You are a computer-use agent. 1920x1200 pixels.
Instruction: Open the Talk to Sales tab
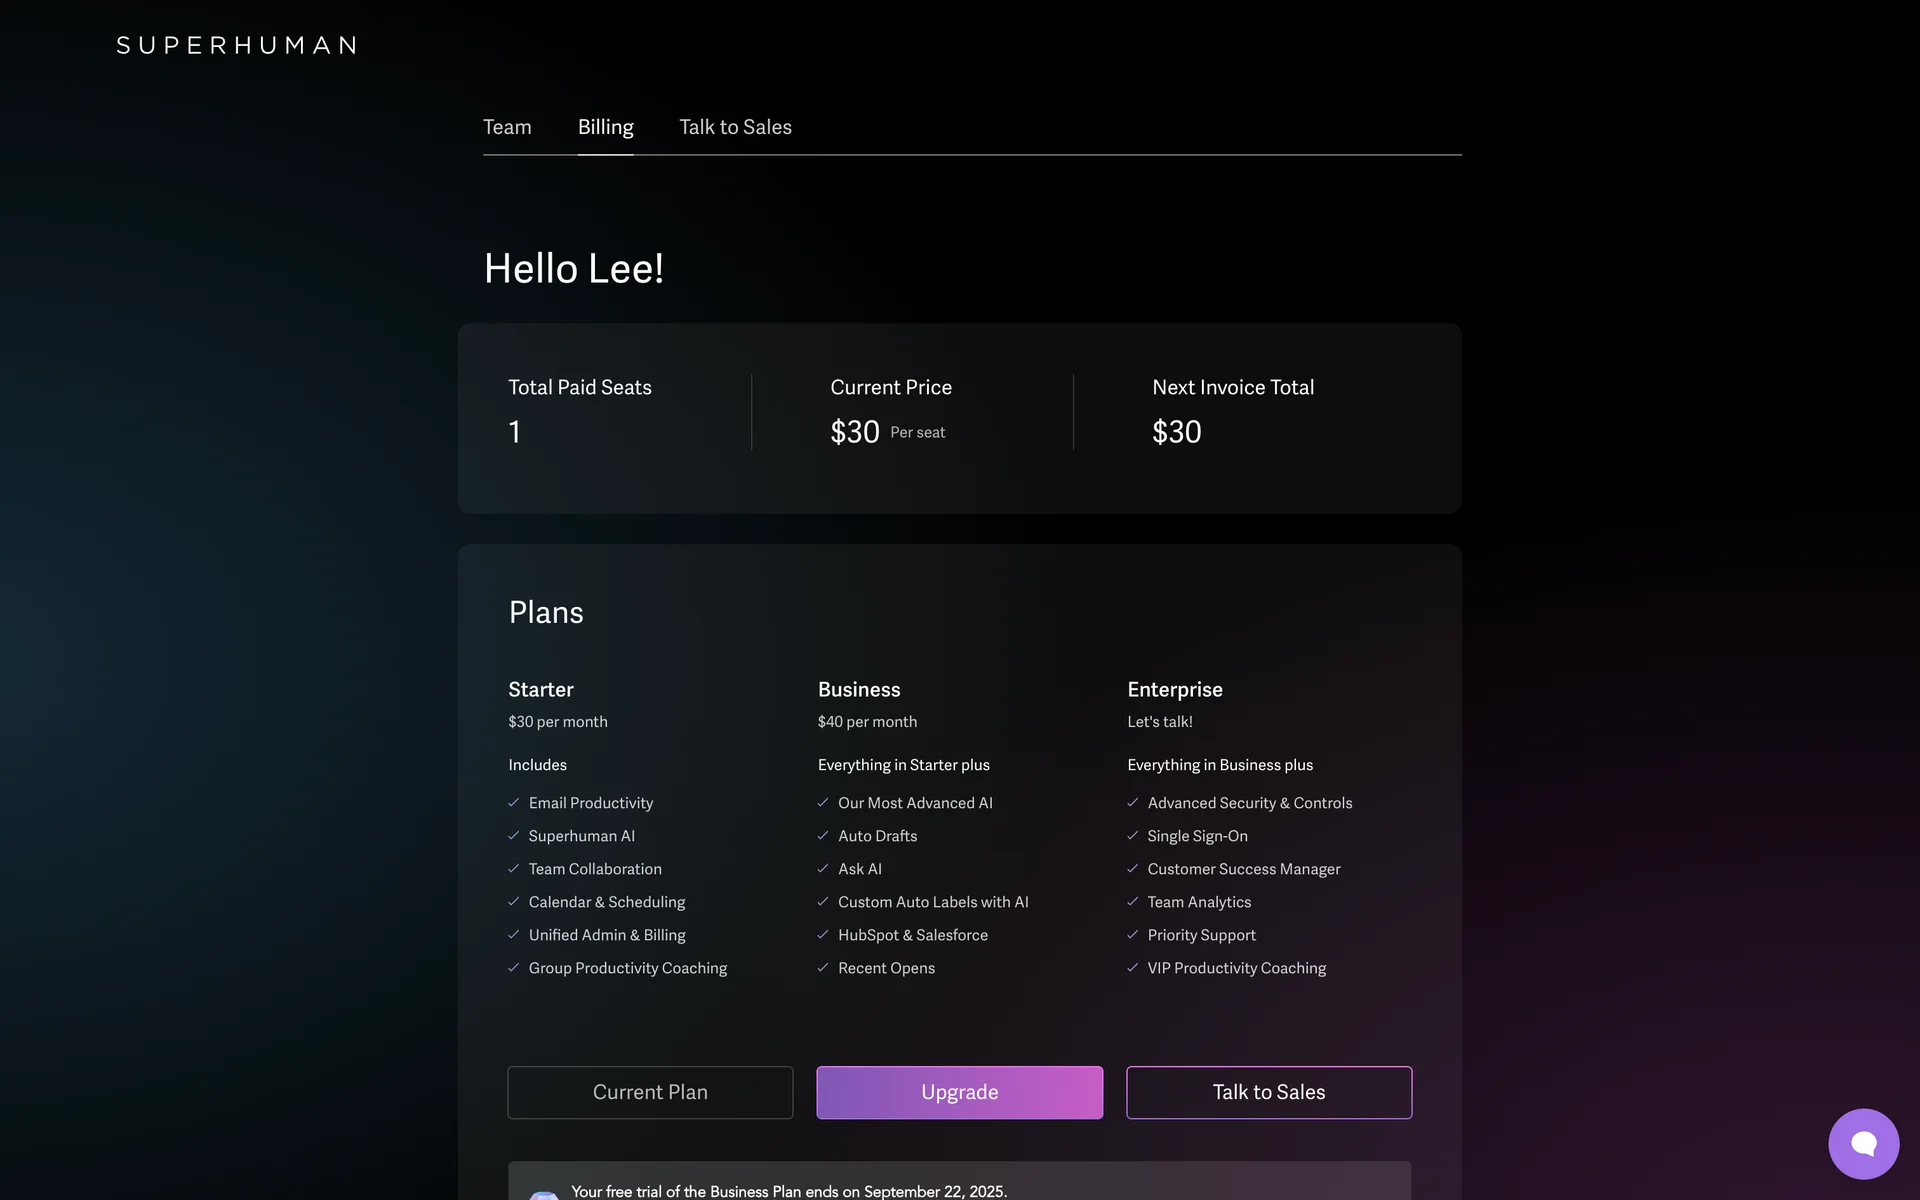(735, 127)
